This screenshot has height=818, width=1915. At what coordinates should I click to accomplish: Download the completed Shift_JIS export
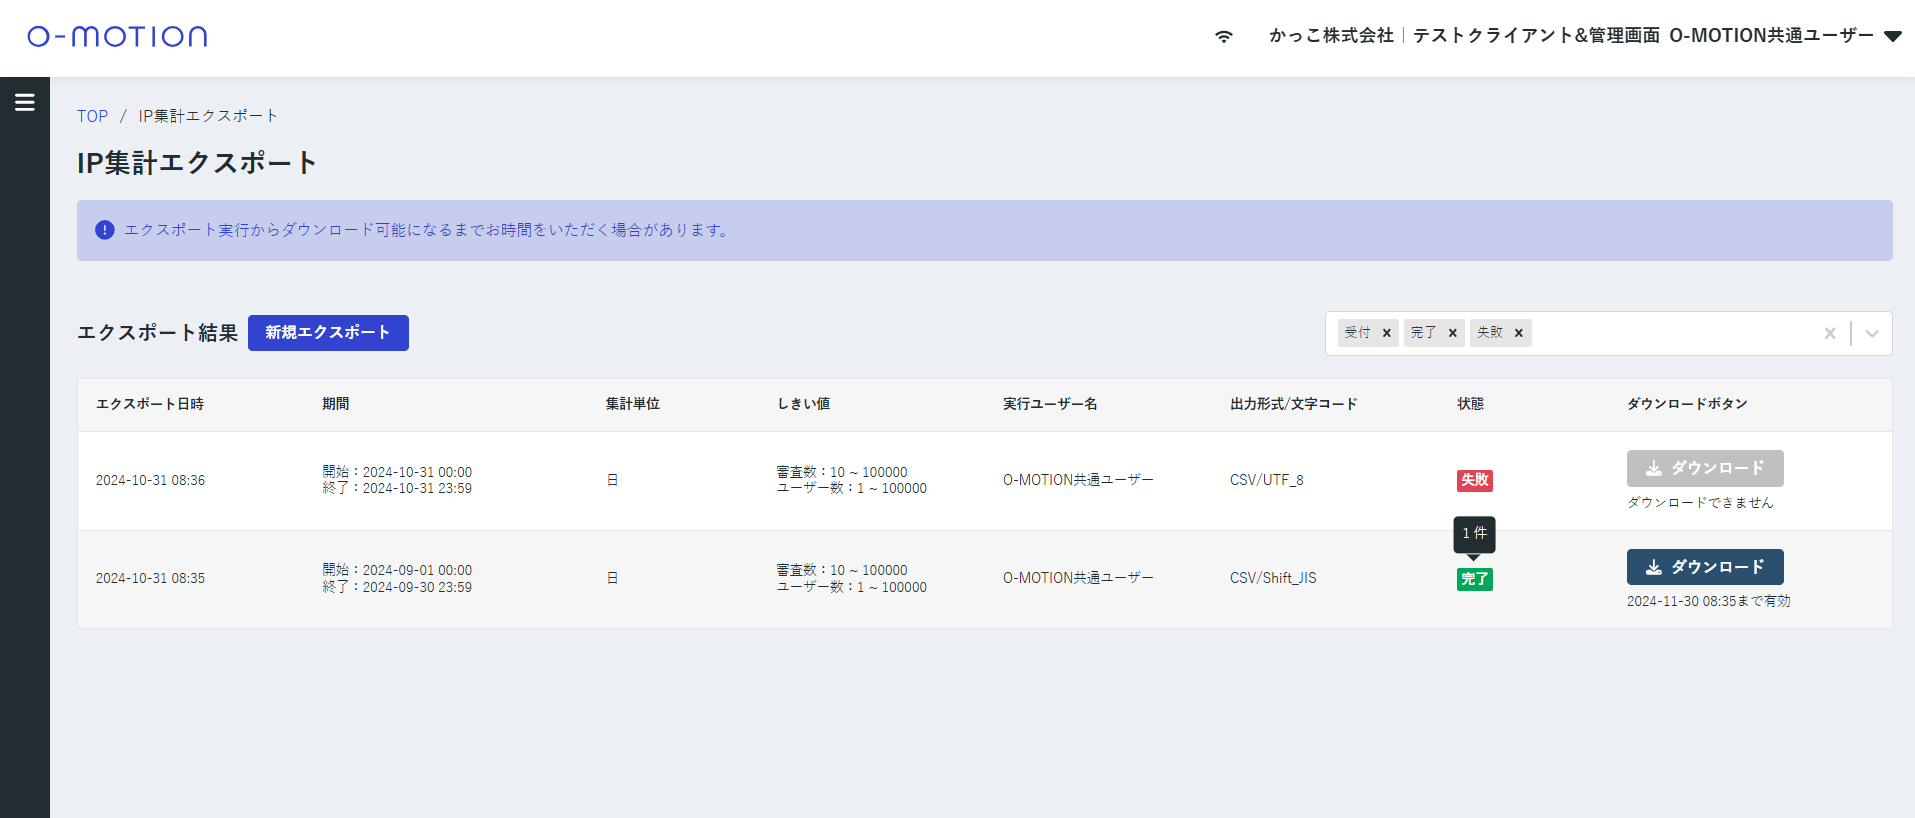point(1704,567)
